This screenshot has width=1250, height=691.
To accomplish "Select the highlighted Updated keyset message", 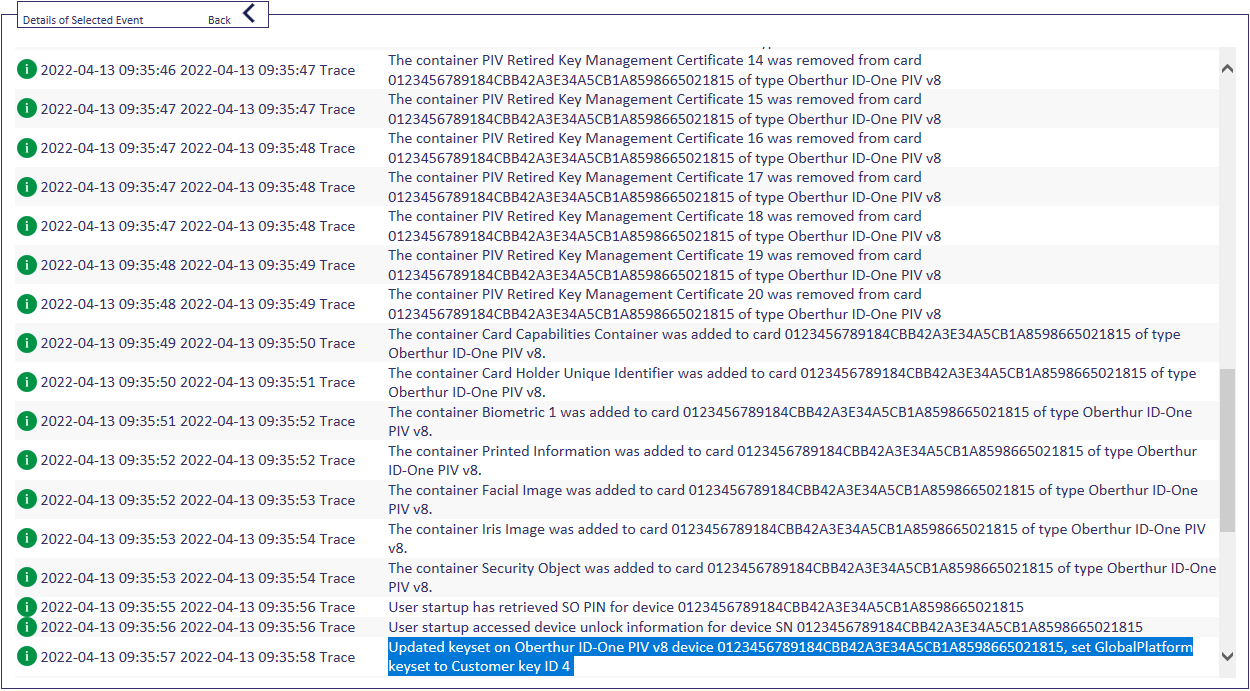I will pos(790,657).
